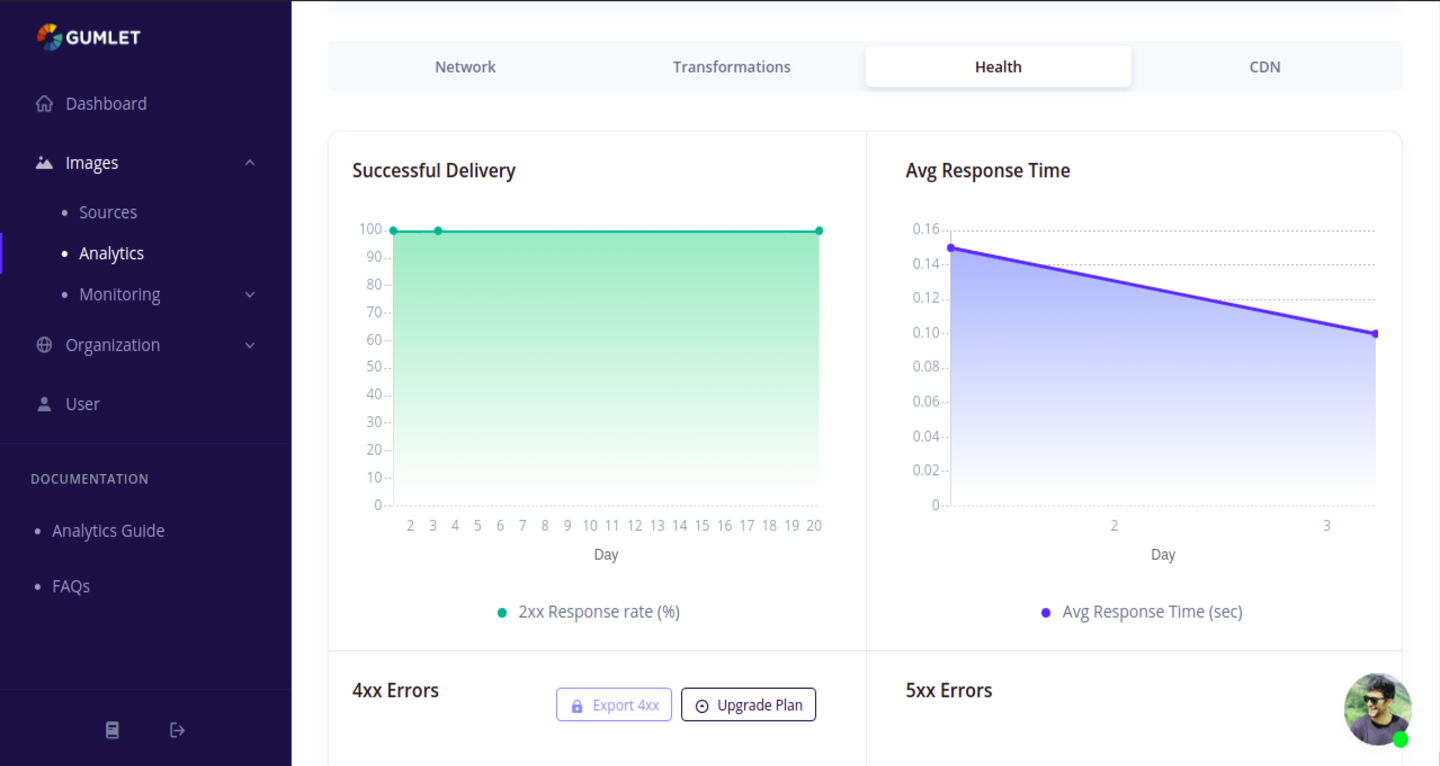Go to Dashboard in sidebar
Image resolution: width=1440 pixels, height=766 pixels.
pyautogui.click(x=106, y=104)
